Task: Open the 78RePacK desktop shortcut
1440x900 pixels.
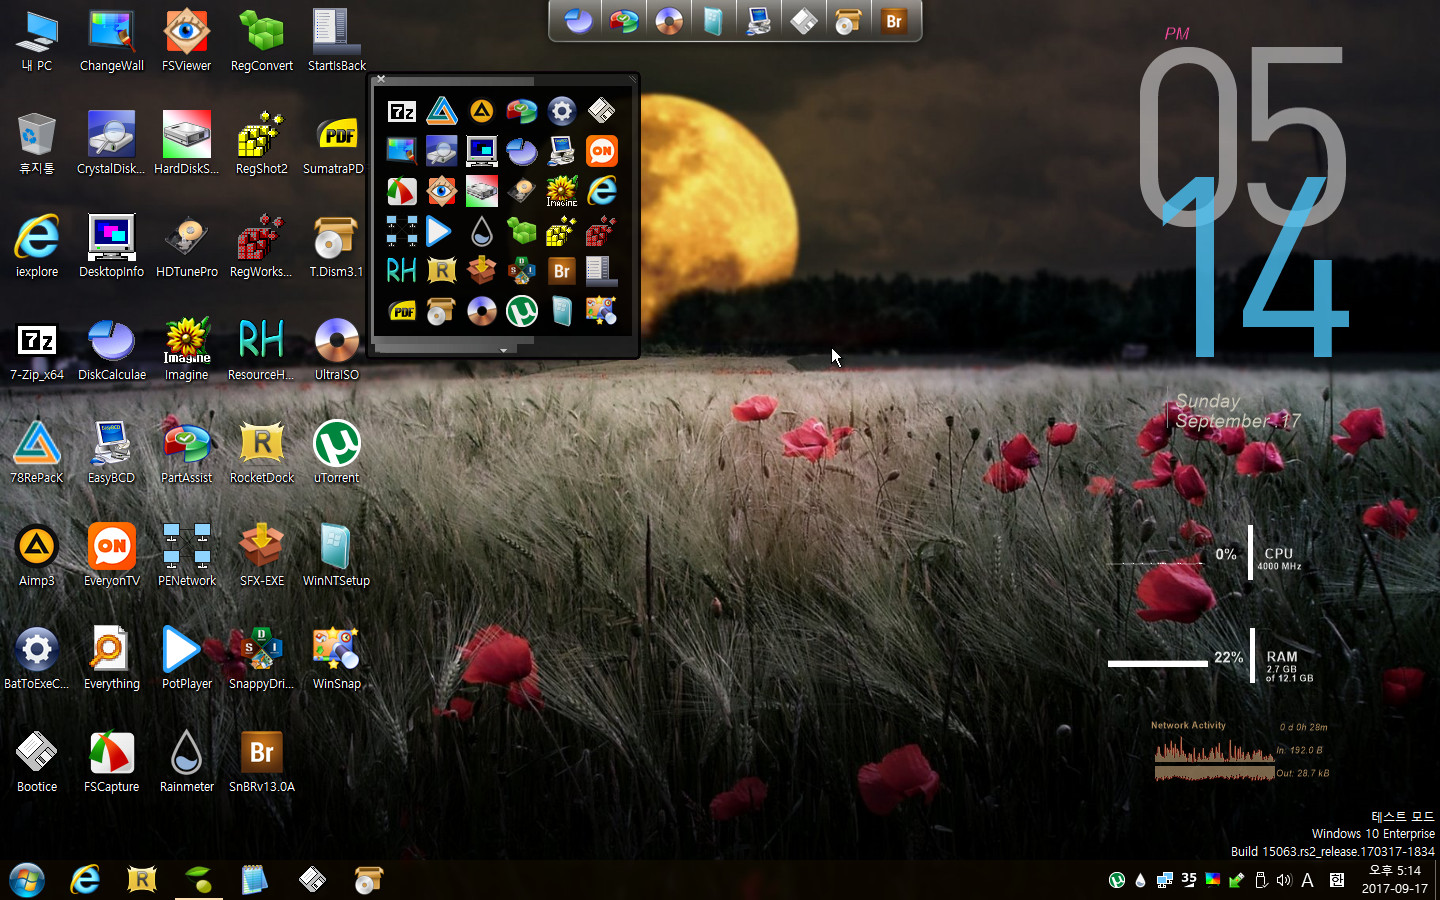Action: pos(37,453)
